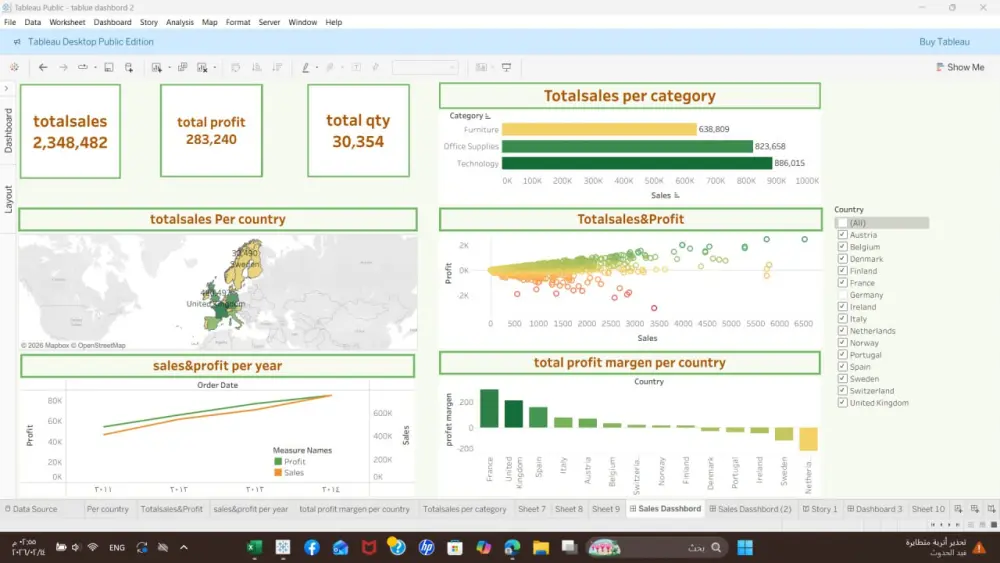The width and height of the screenshot is (1000, 563).
Task: Open the New Worksheet dropdown arrow
Action: pyautogui.click(x=169, y=68)
